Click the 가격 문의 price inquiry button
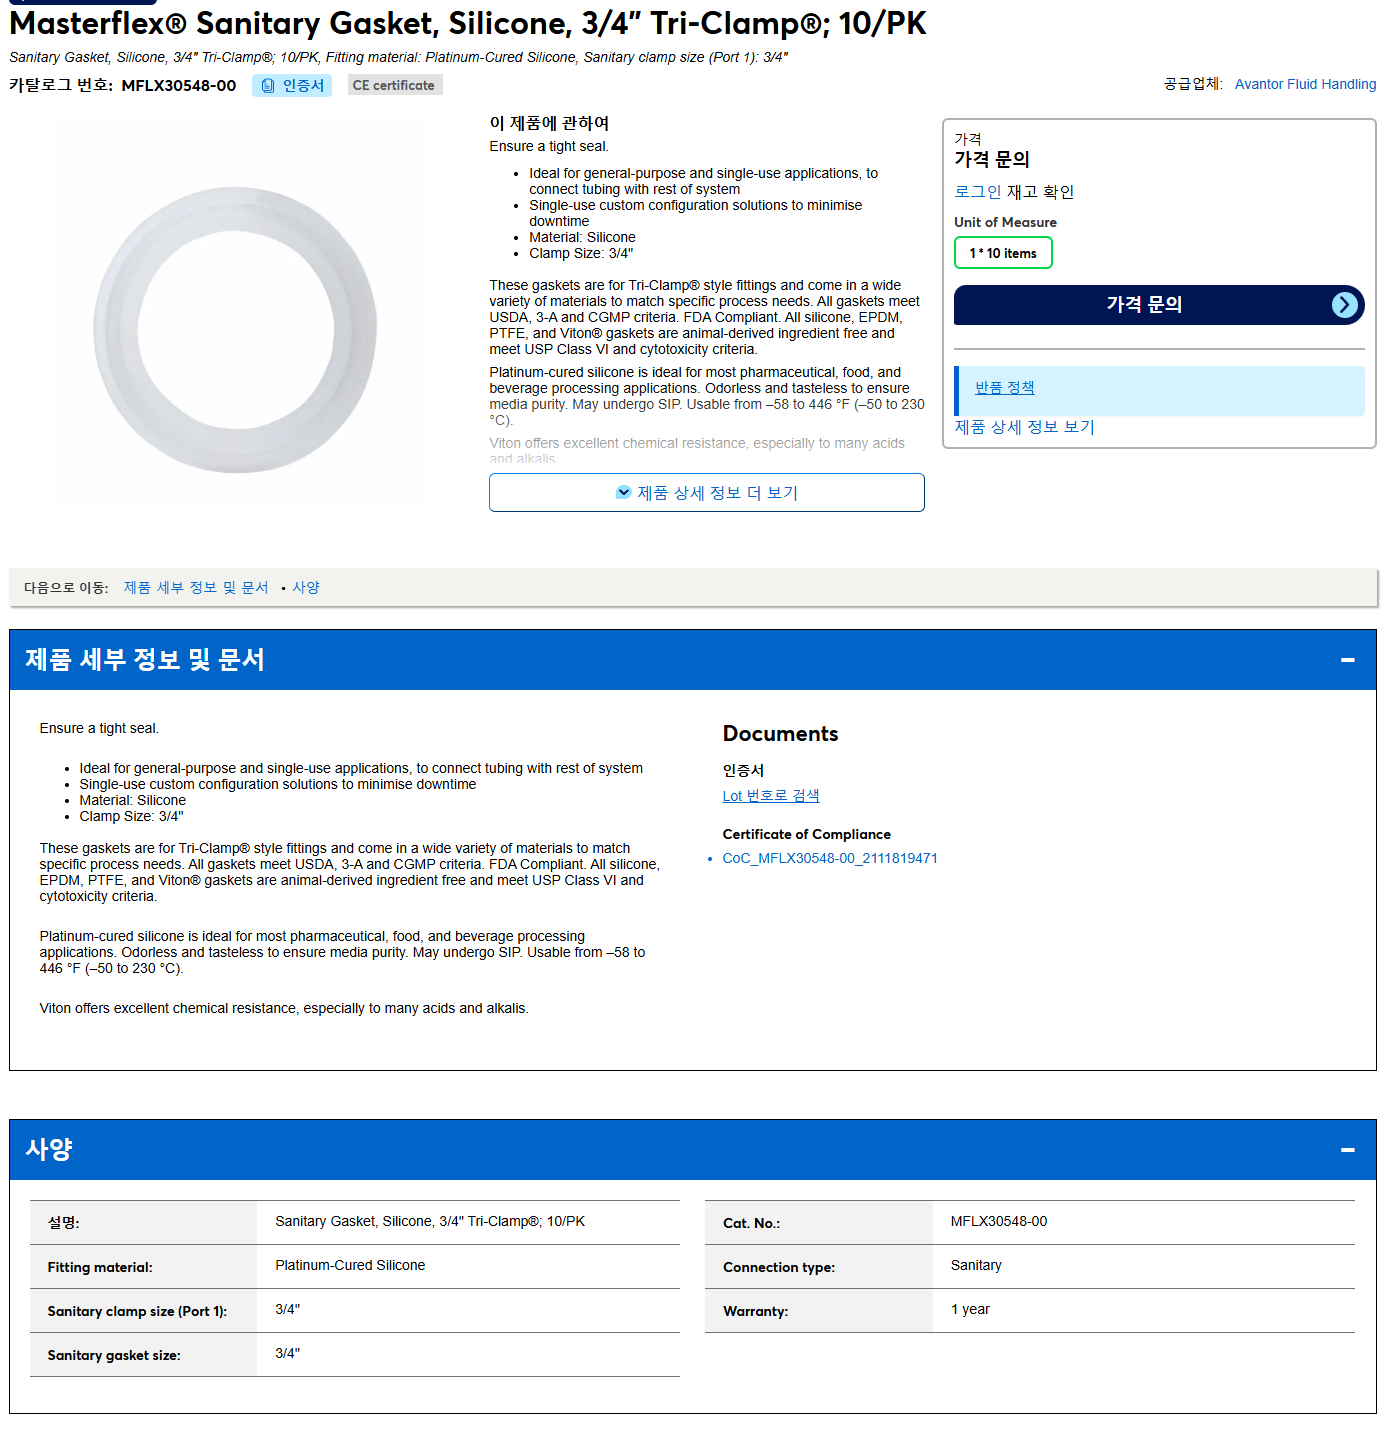1384x1434 pixels. (1159, 305)
